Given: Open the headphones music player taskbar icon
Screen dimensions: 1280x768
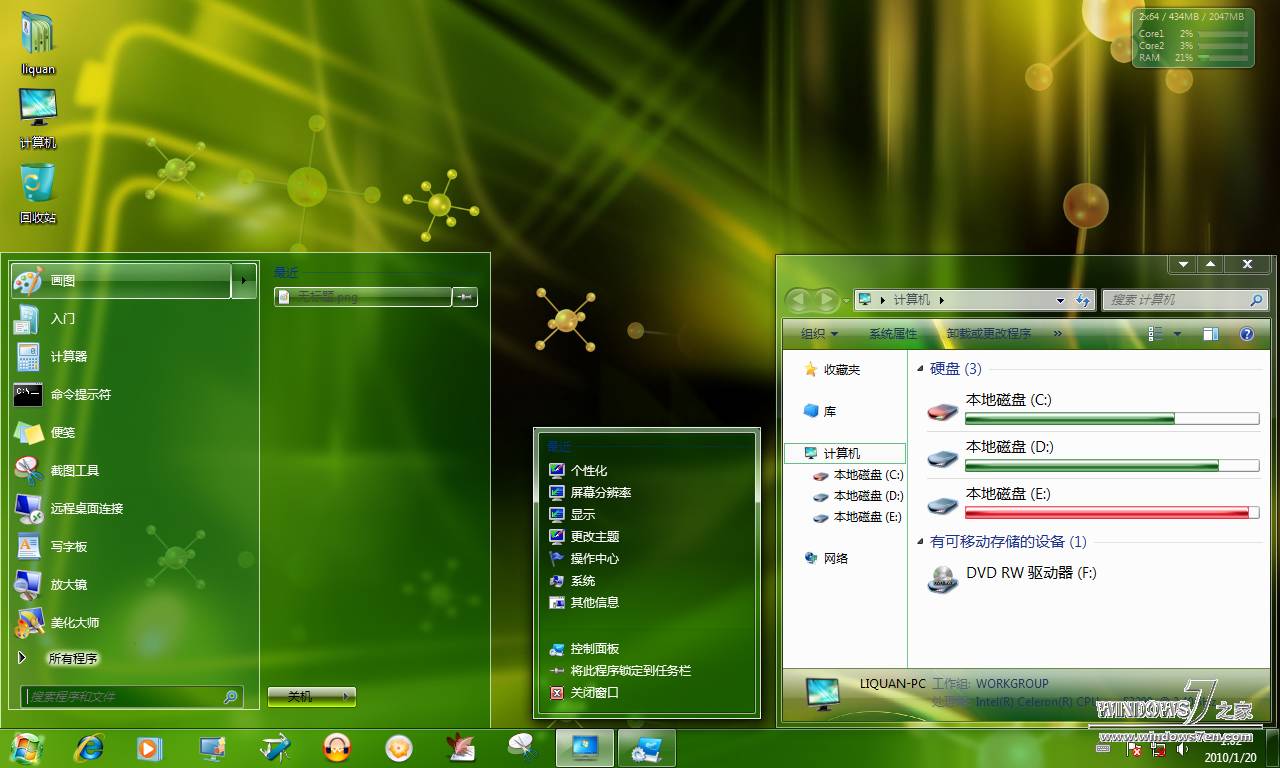Looking at the screenshot, I should pos(337,748).
